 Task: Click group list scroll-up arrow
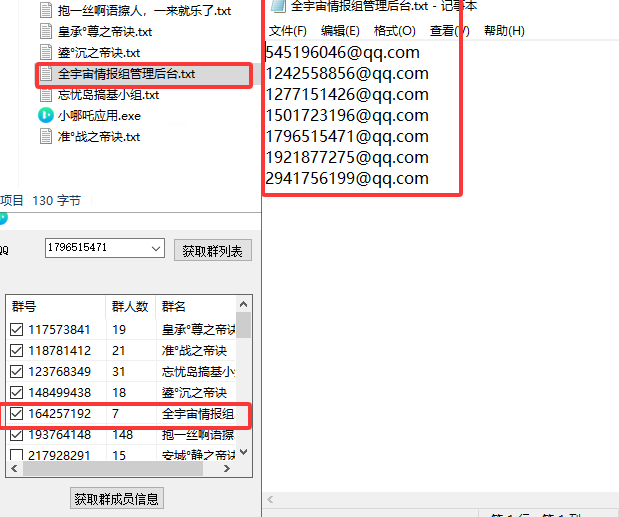click(244, 304)
